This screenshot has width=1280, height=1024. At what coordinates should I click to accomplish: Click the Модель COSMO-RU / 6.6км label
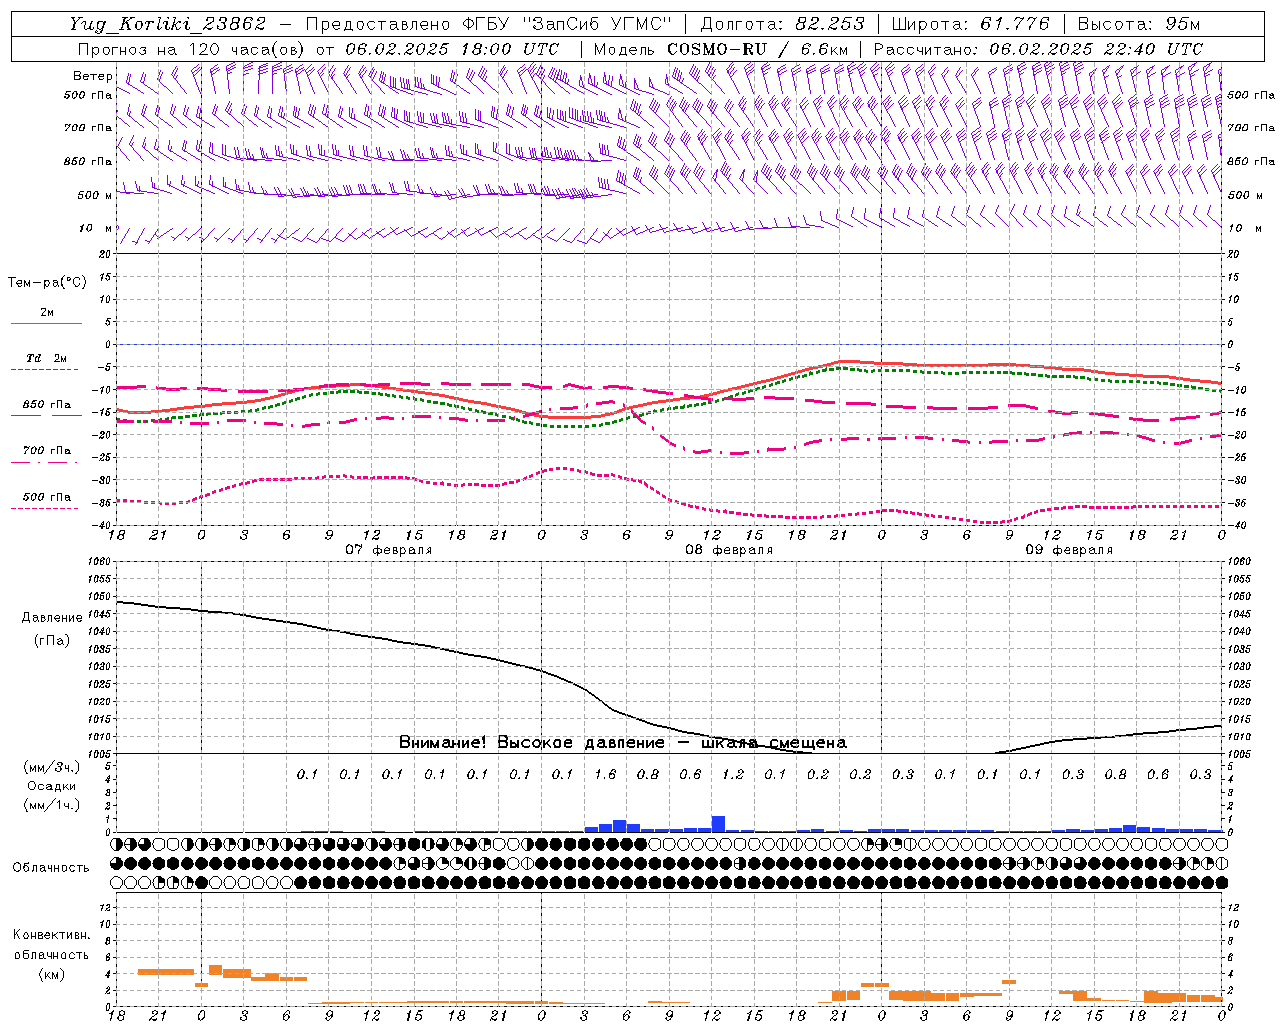point(721,49)
